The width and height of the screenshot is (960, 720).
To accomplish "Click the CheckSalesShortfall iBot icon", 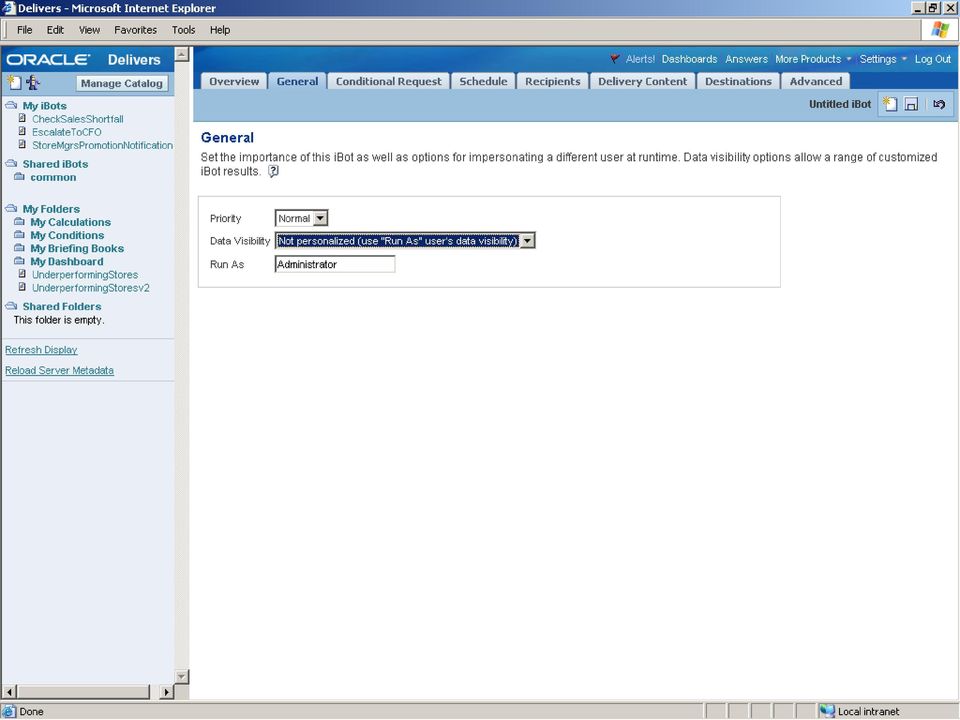I will click(23, 118).
